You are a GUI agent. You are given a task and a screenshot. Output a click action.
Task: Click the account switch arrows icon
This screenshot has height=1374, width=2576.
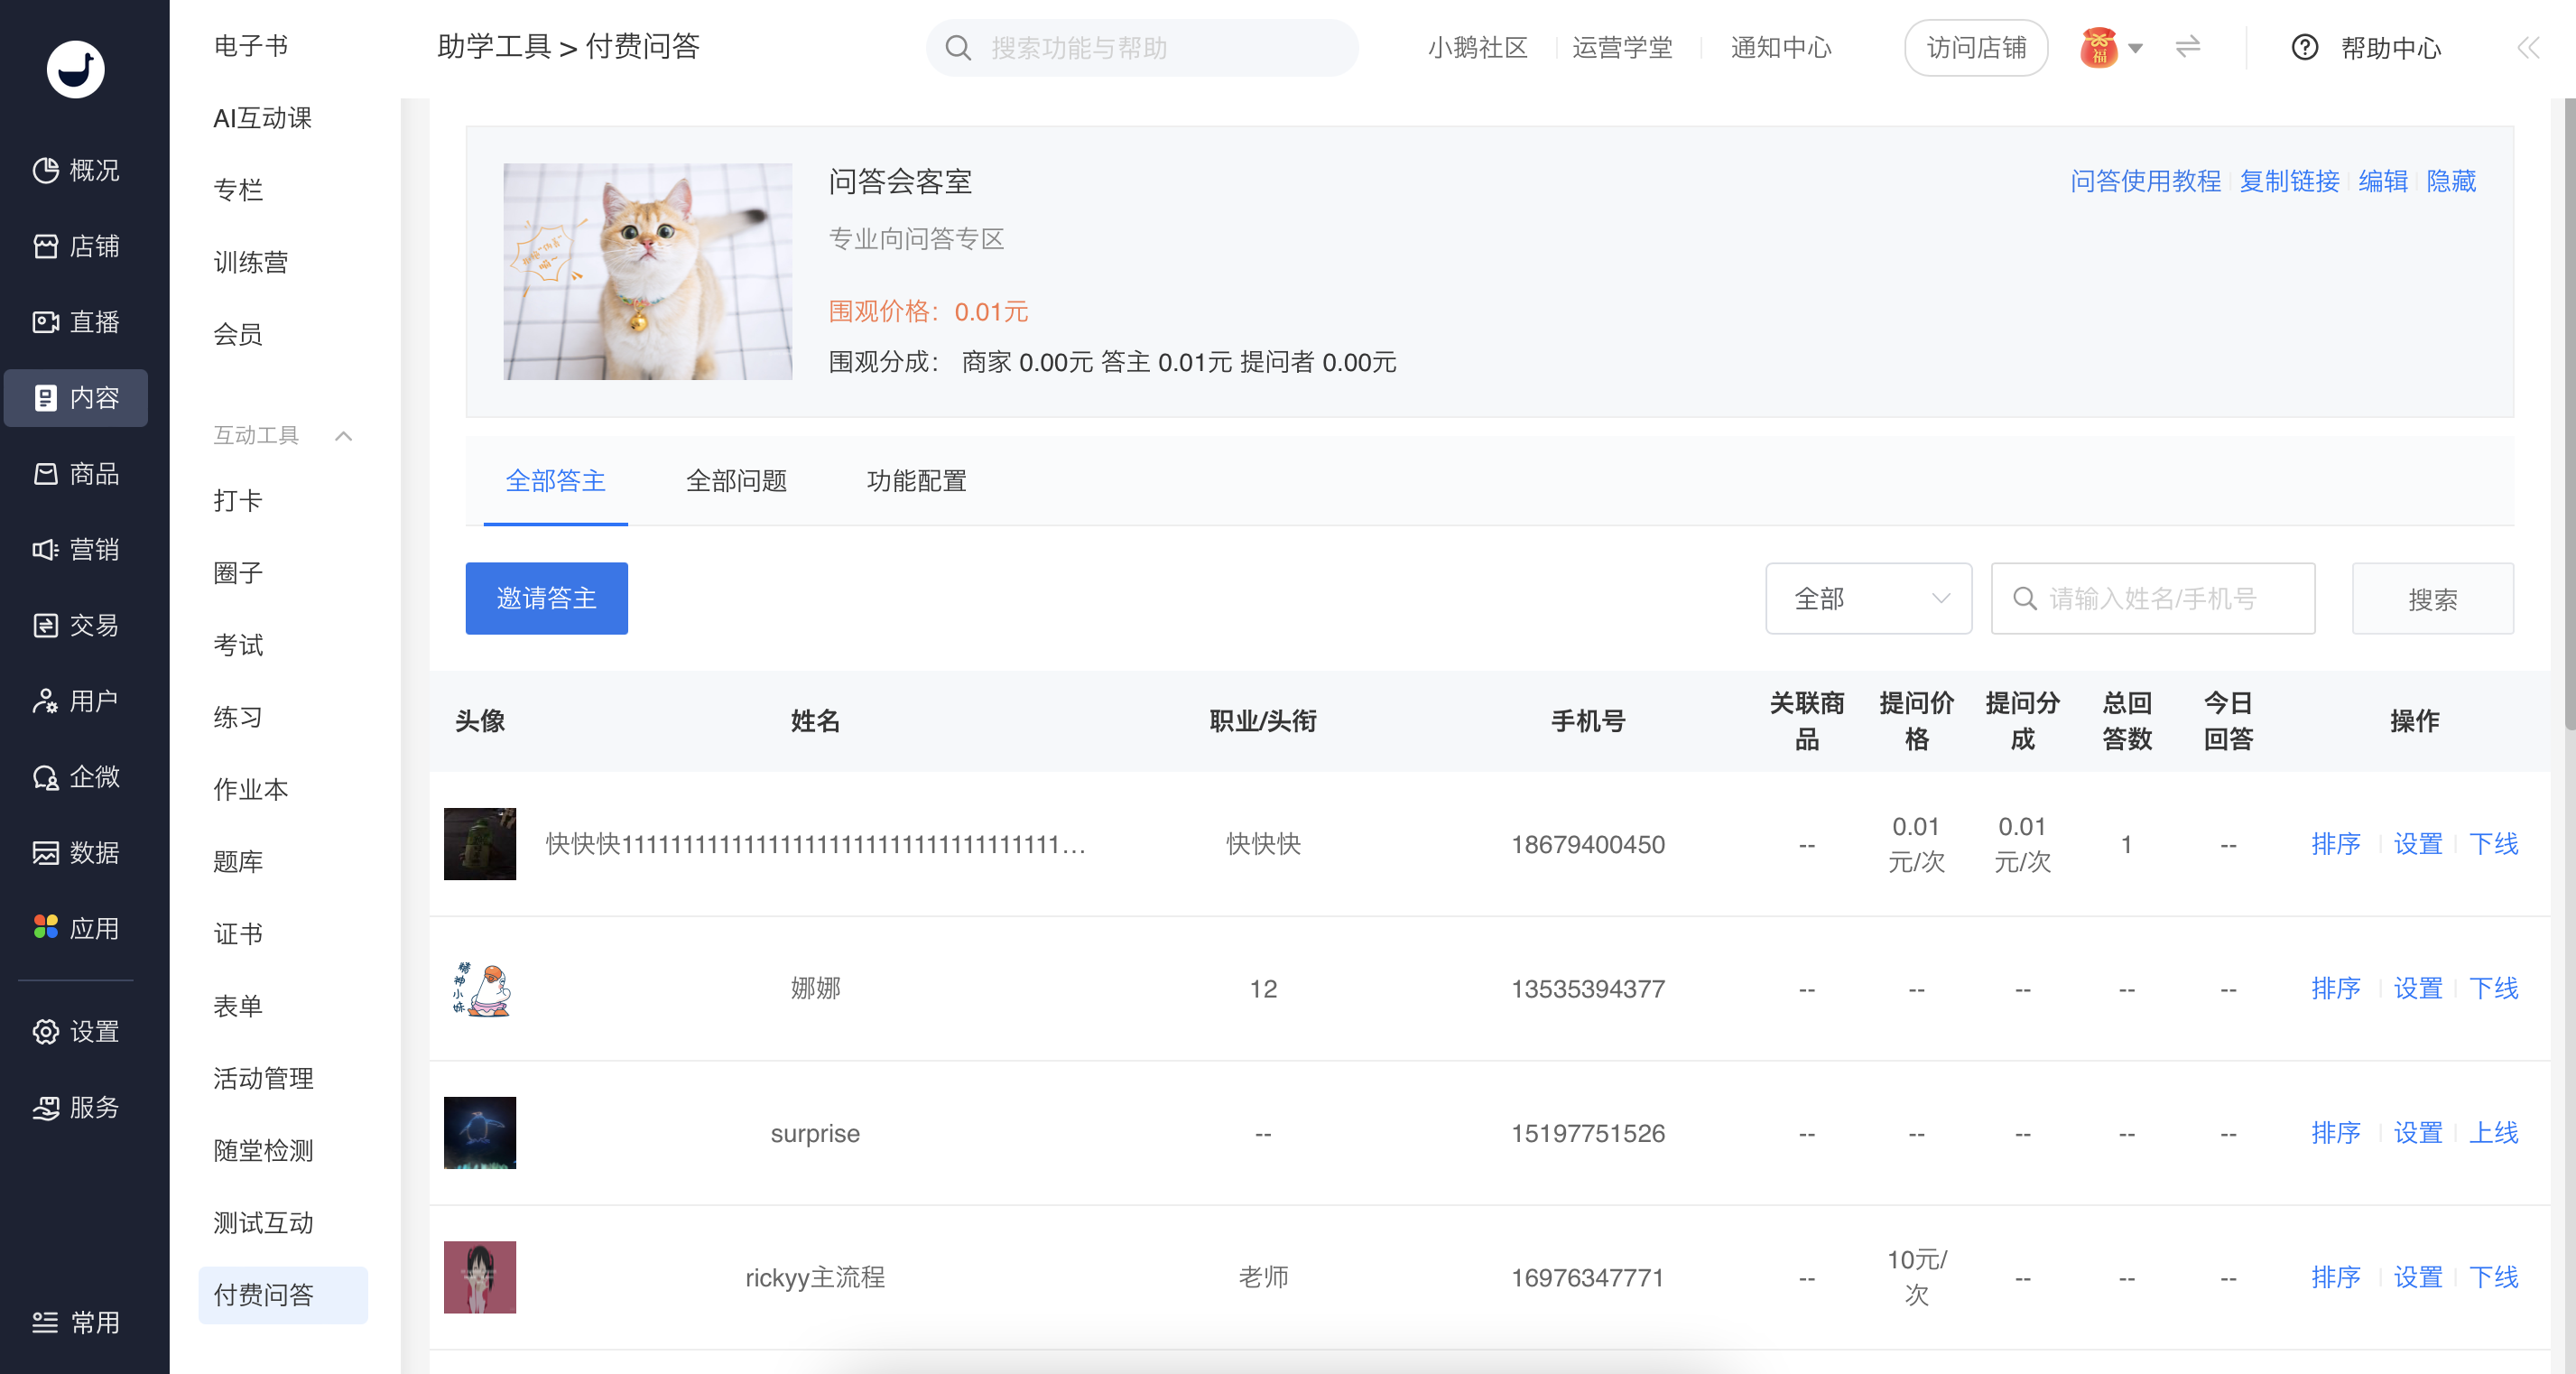pyautogui.click(x=2187, y=47)
